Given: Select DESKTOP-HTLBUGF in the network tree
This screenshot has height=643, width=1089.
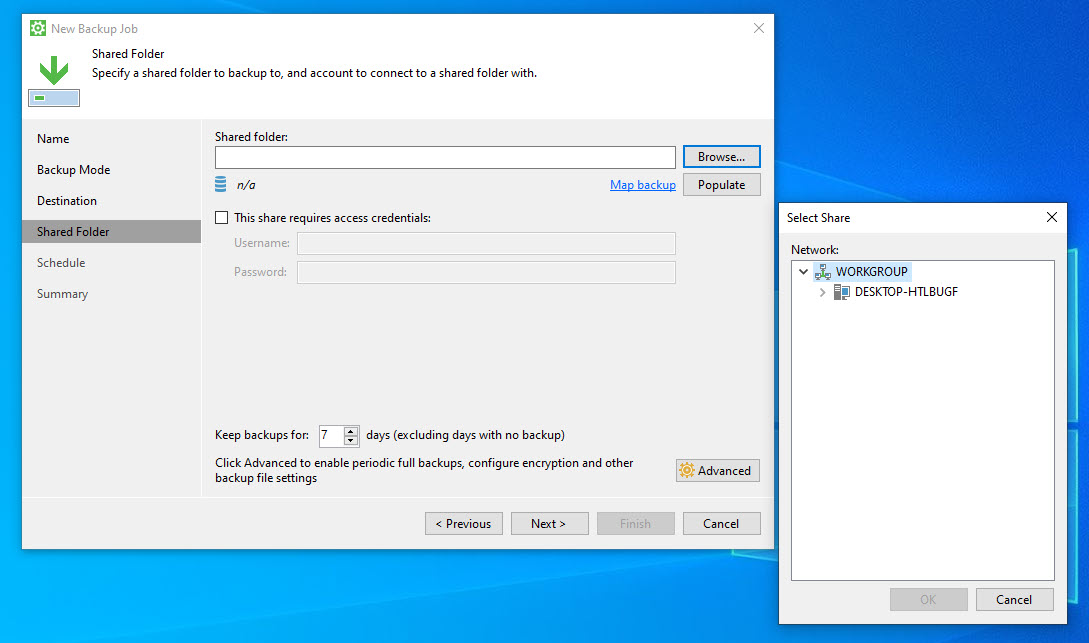Looking at the screenshot, I should (906, 292).
